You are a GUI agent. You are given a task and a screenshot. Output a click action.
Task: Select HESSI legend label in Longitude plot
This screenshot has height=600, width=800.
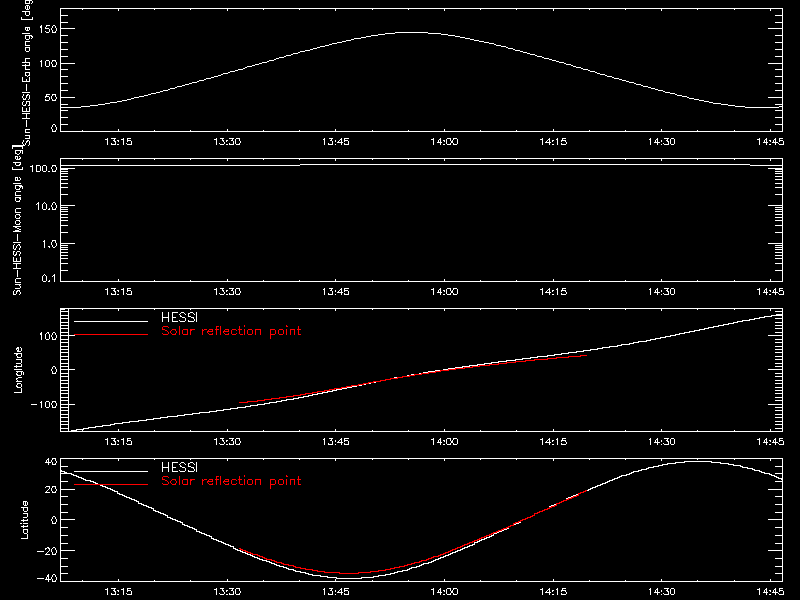179,317
